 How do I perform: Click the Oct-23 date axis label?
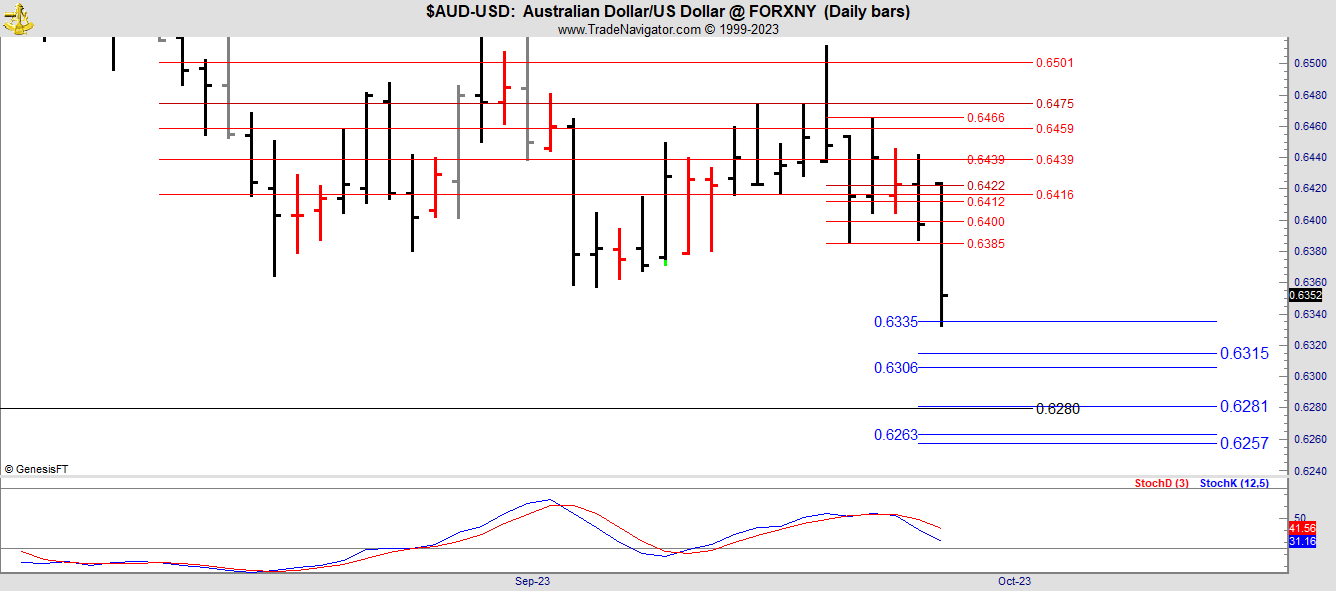click(1014, 581)
